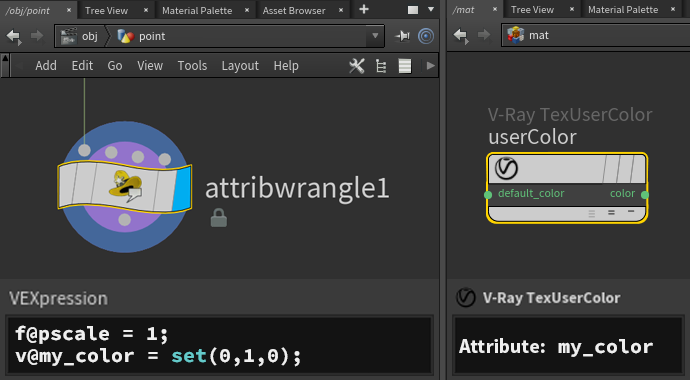Screen dimensions: 690x380
Task: Click the obj path segment
Action: 80,36
